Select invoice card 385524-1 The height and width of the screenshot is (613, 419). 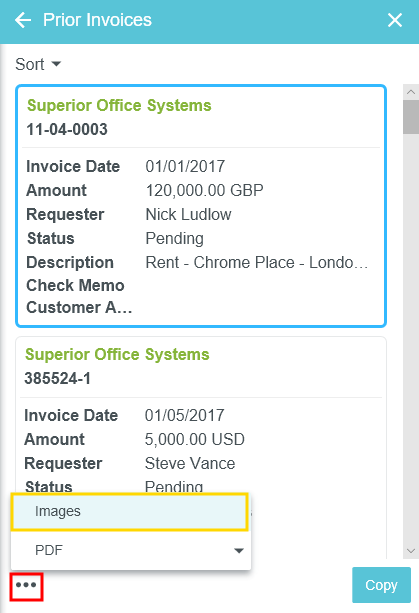[201, 414]
